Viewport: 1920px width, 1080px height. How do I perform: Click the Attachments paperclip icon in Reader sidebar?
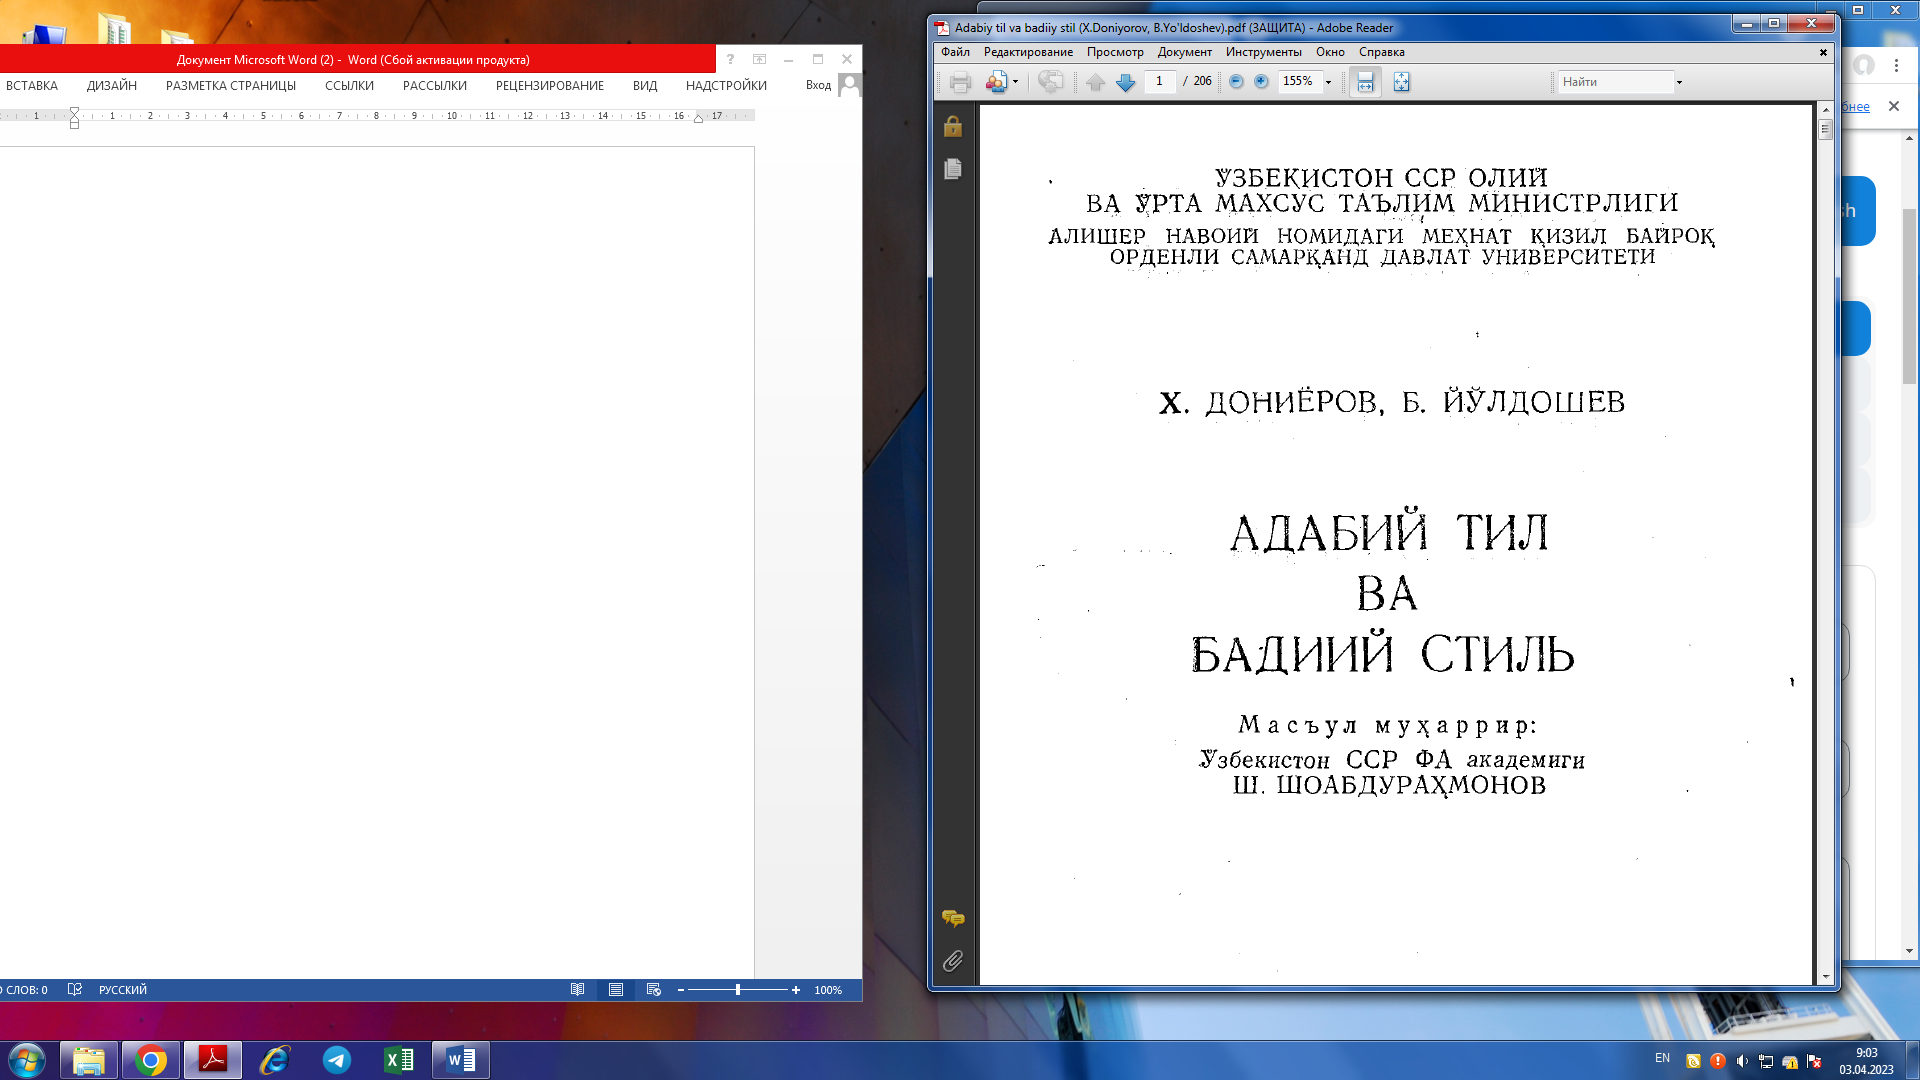[x=952, y=960]
